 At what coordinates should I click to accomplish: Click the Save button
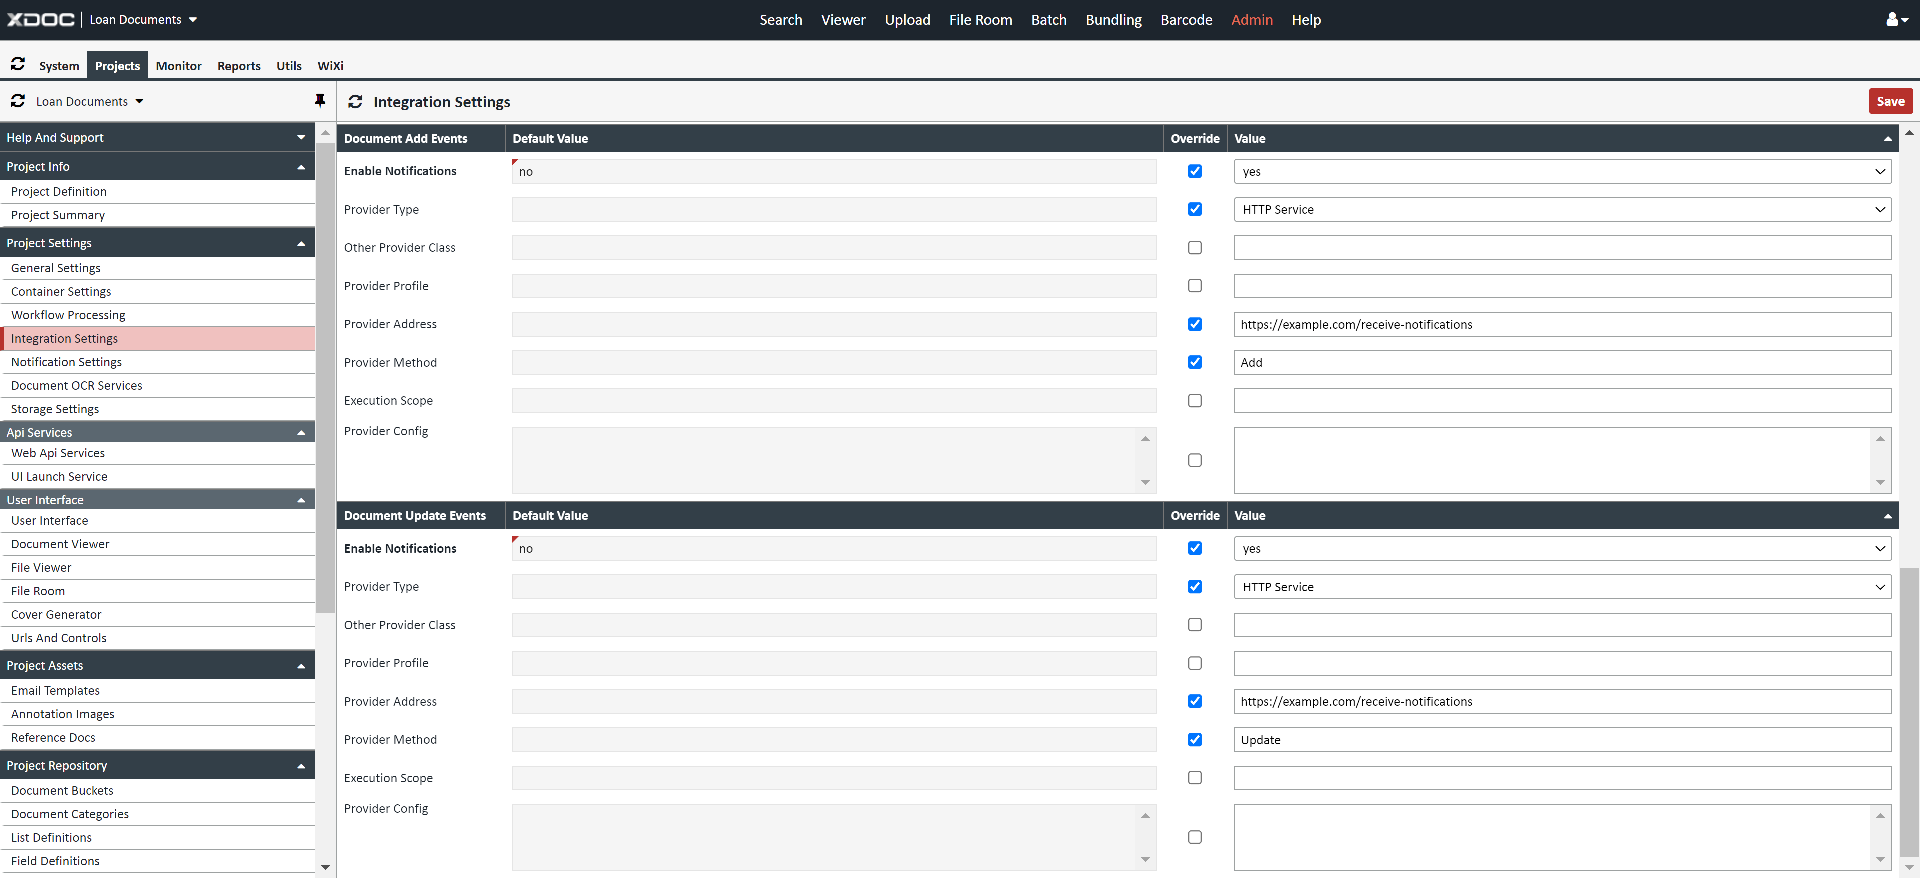1889,101
